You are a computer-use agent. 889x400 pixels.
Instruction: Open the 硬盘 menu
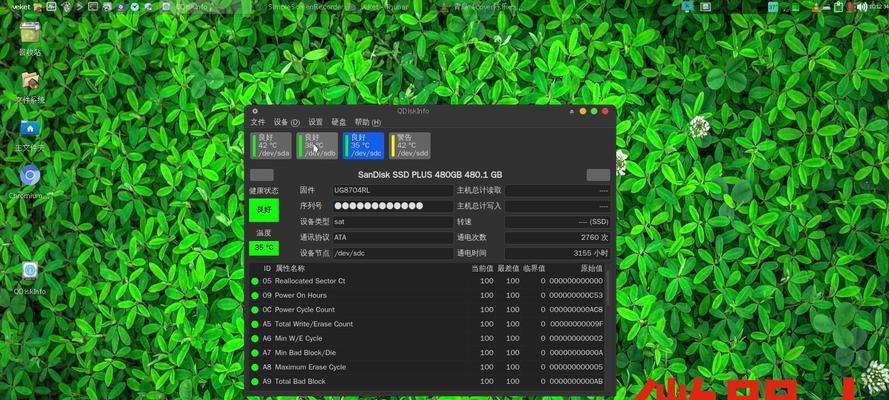pyautogui.click(x=339, y=122)
